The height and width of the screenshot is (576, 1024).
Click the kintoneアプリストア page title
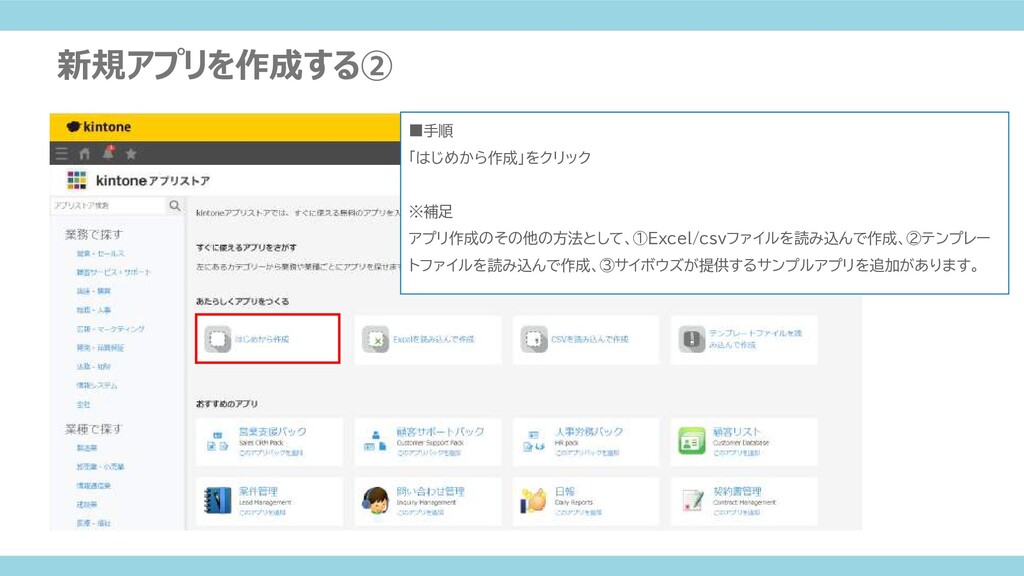[153, 180]
